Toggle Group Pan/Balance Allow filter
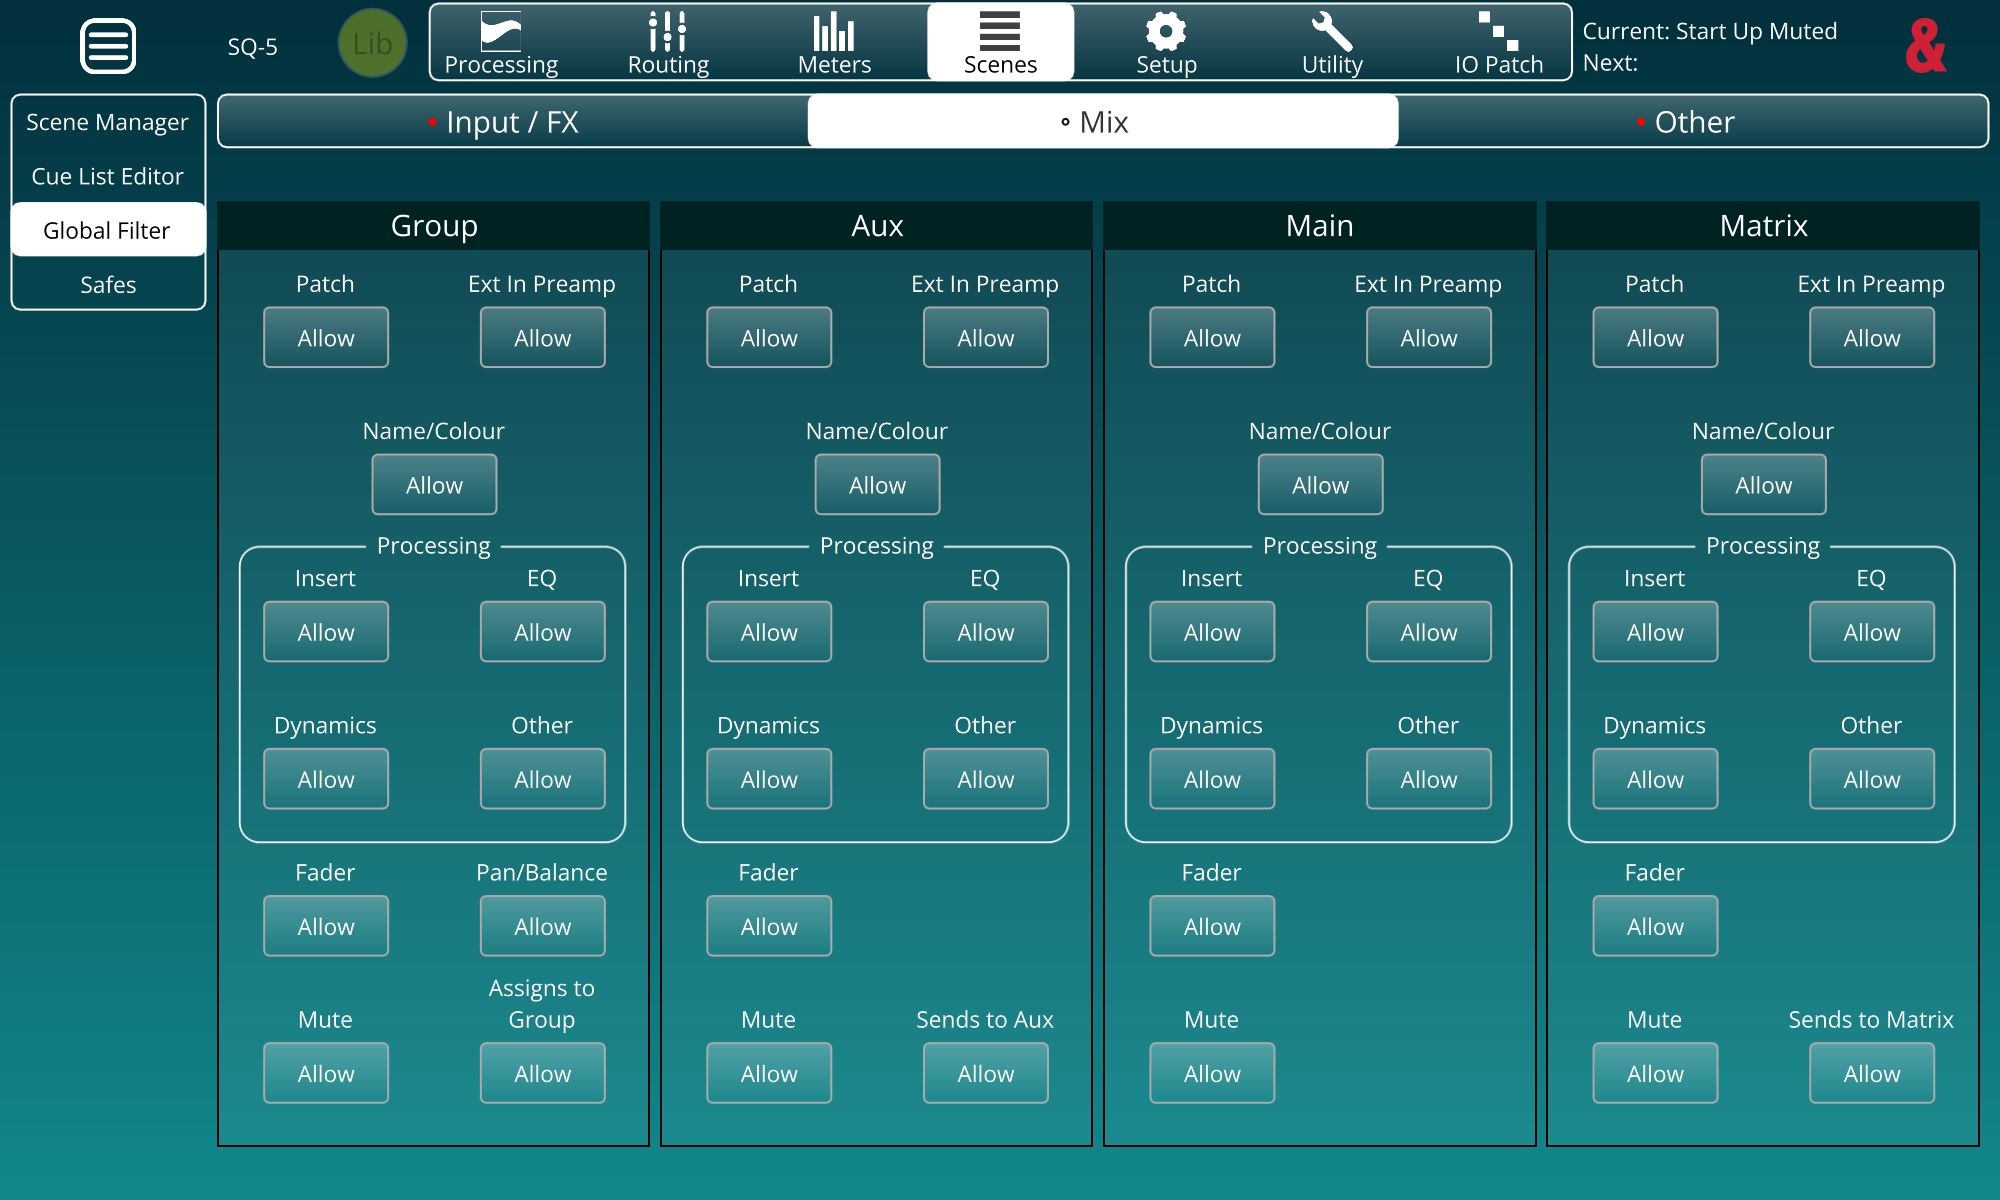2000x1200 pixels. [542, 926]
